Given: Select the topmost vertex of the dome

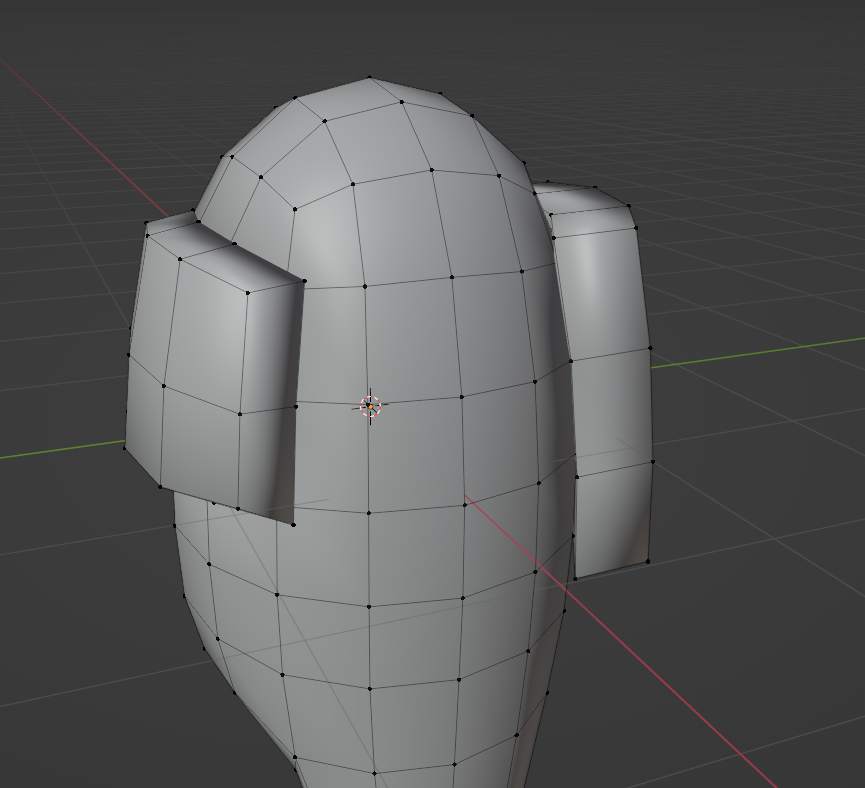Looking at the screenshot, I should point(370,78).
